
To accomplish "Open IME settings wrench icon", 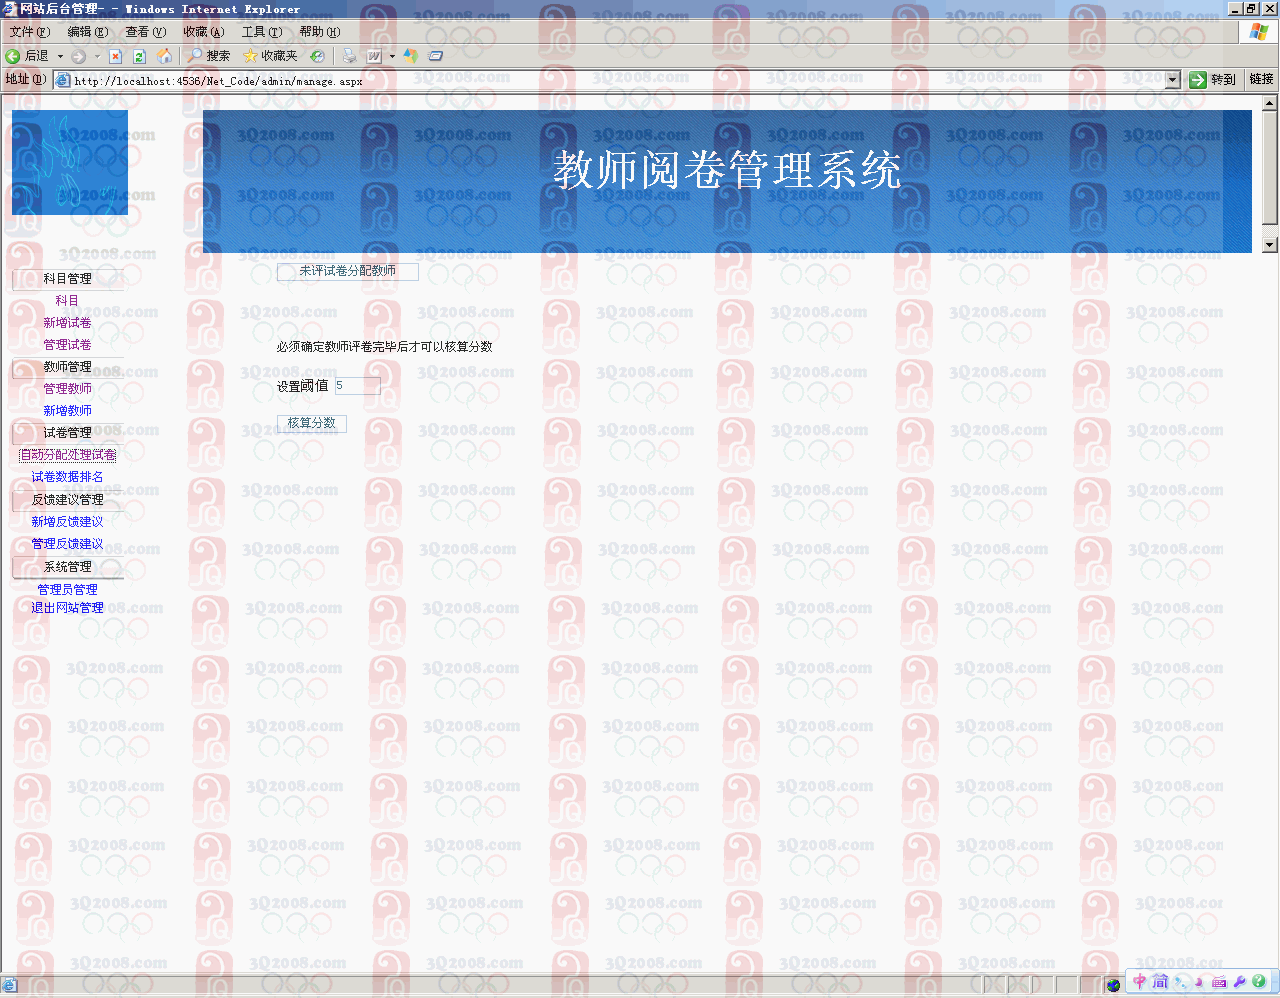I will pyautogui.click(x=1240, y=983).
